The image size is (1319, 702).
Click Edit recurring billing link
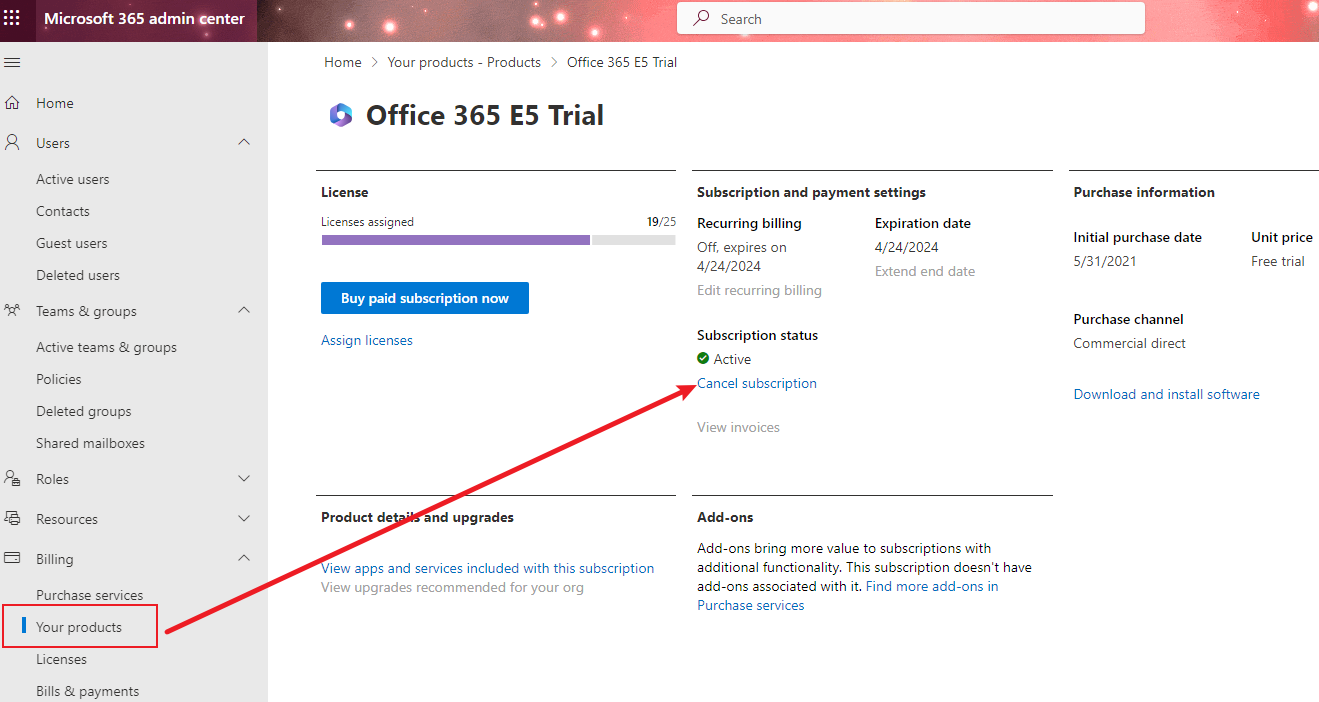pyautogui.click(x=759, y=290)
